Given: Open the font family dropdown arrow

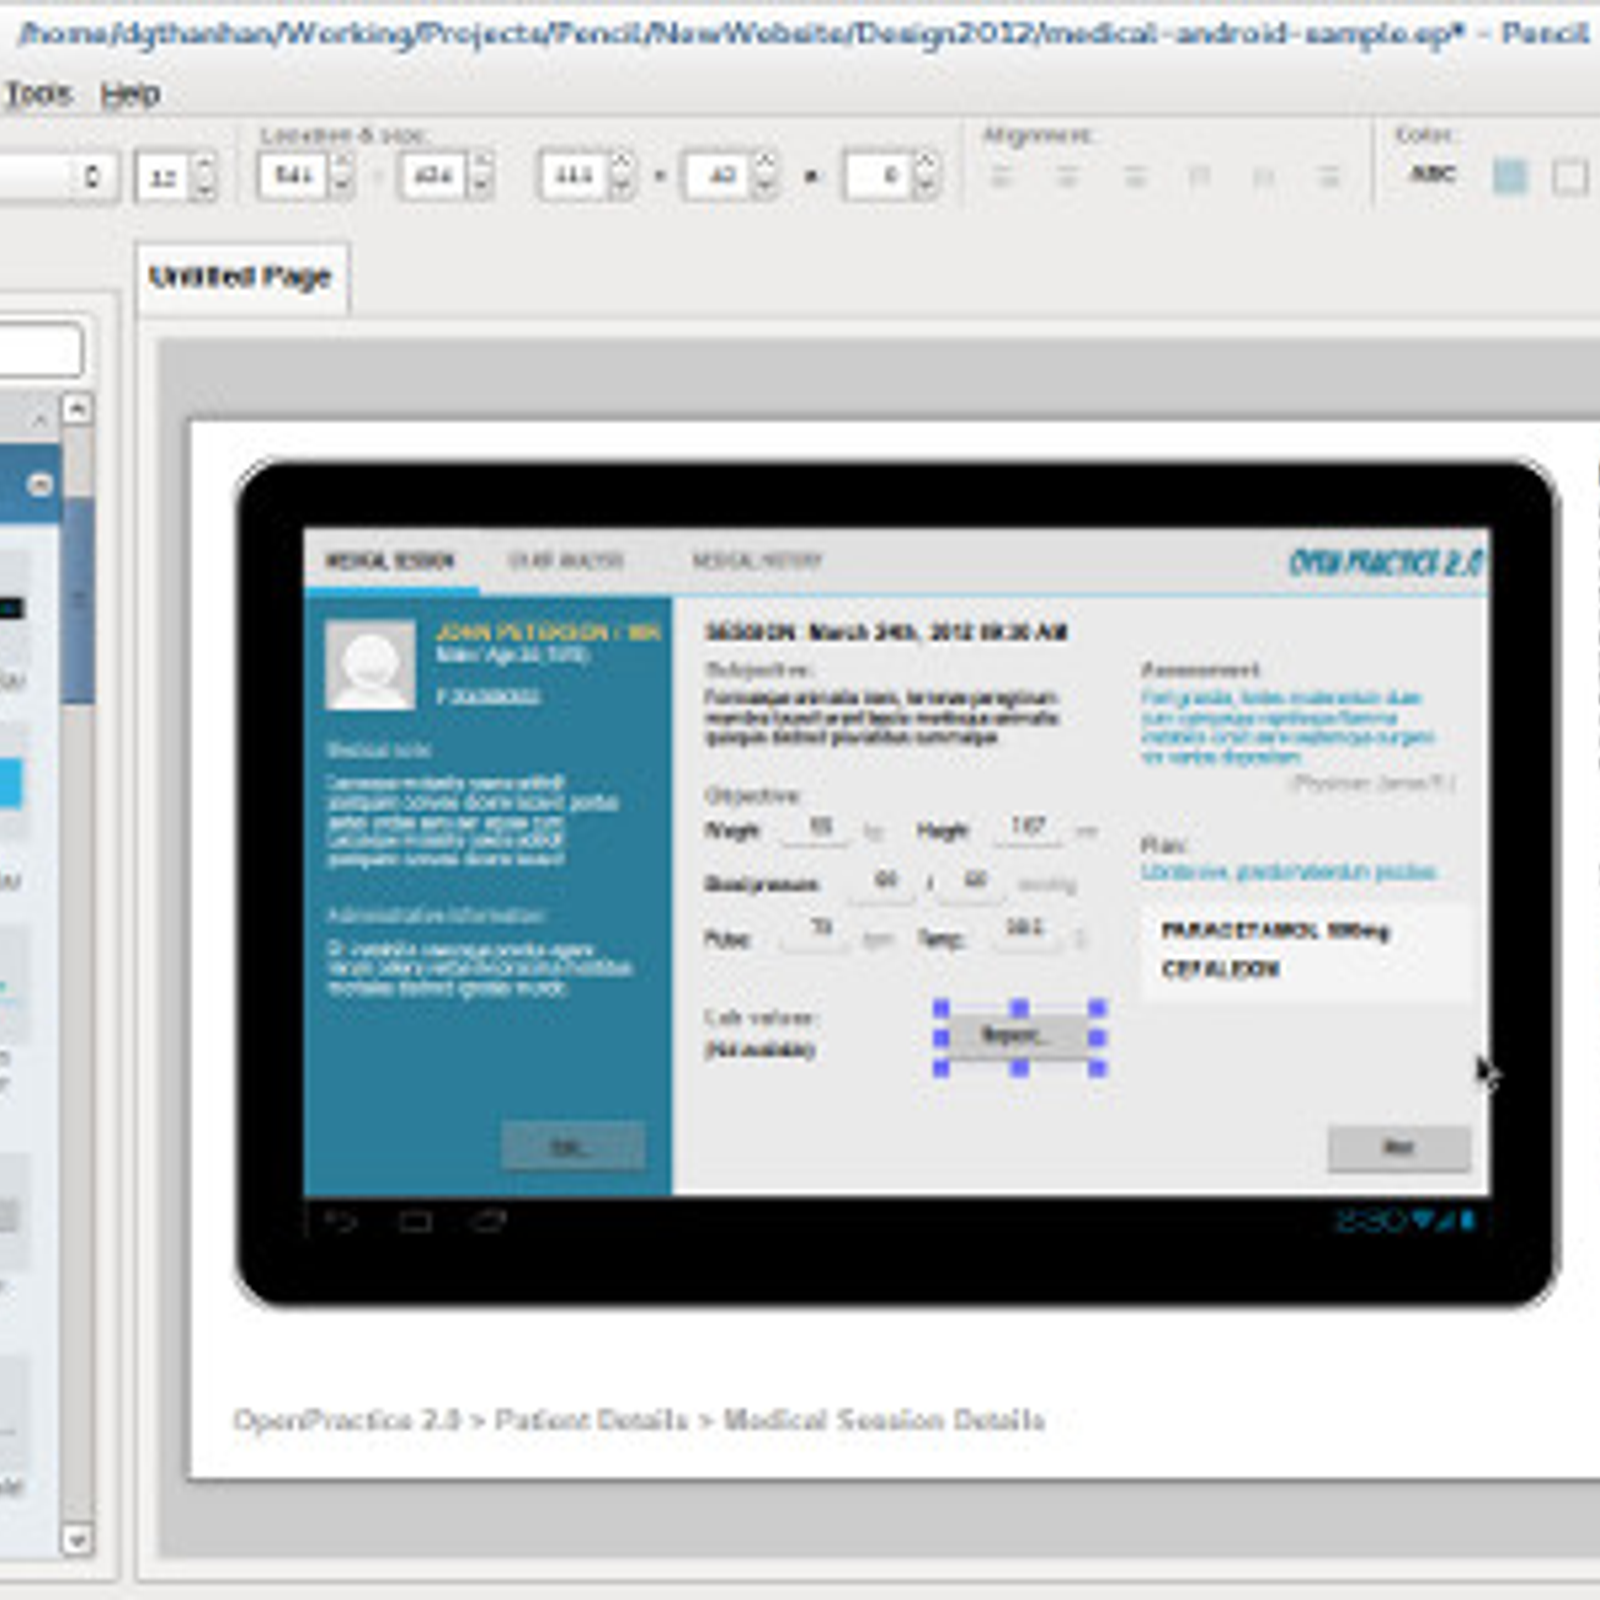Looking at the screenshot, I should [x=92, y=177].
